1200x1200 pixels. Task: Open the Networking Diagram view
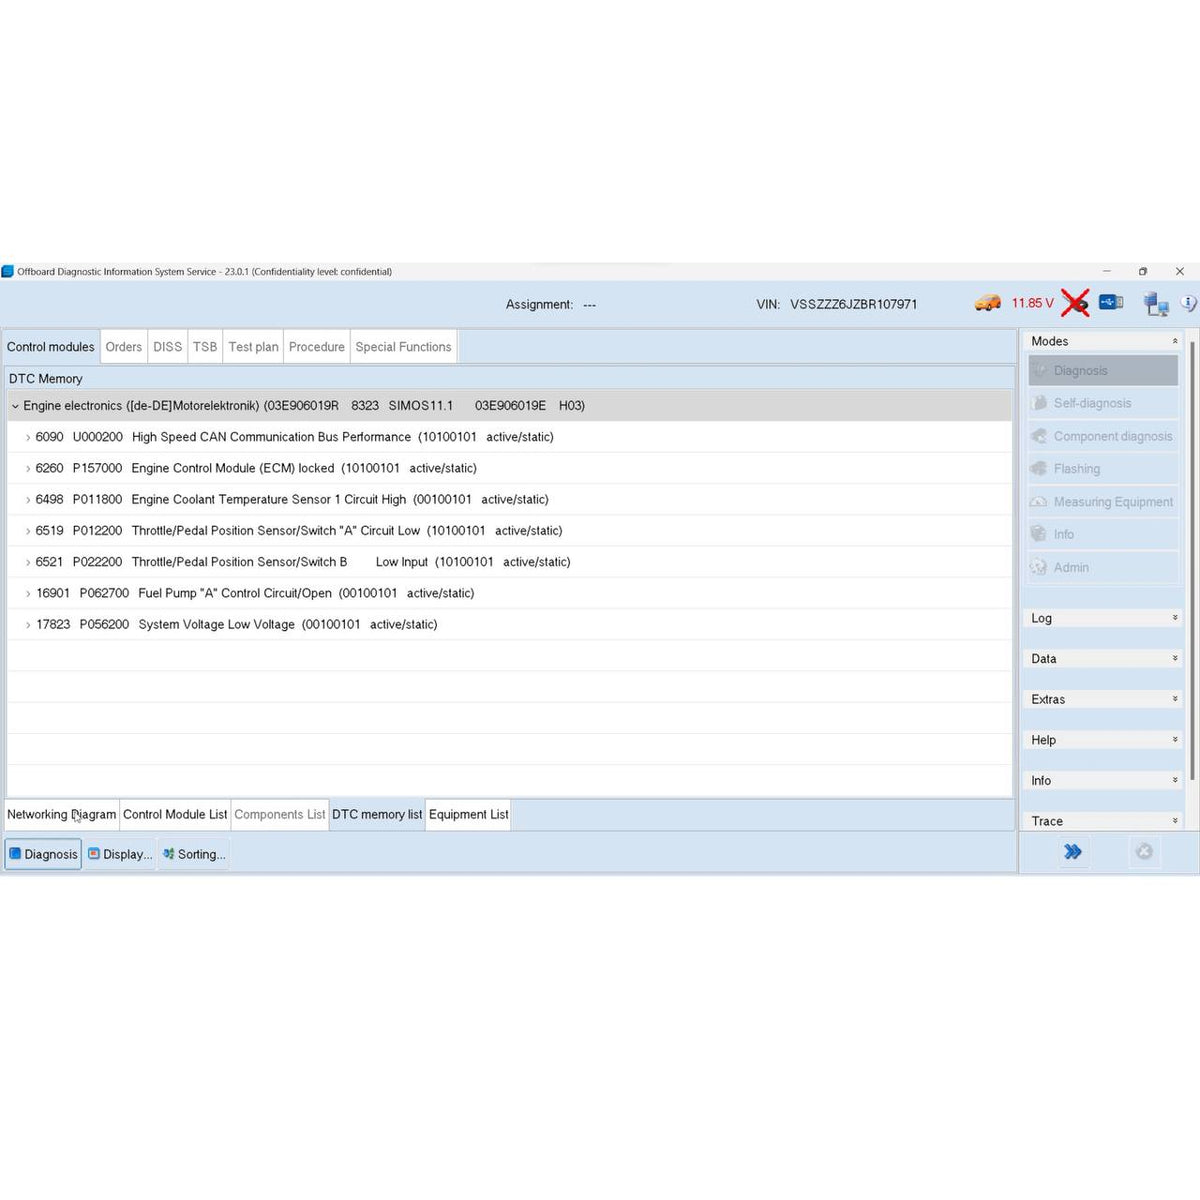61,814
